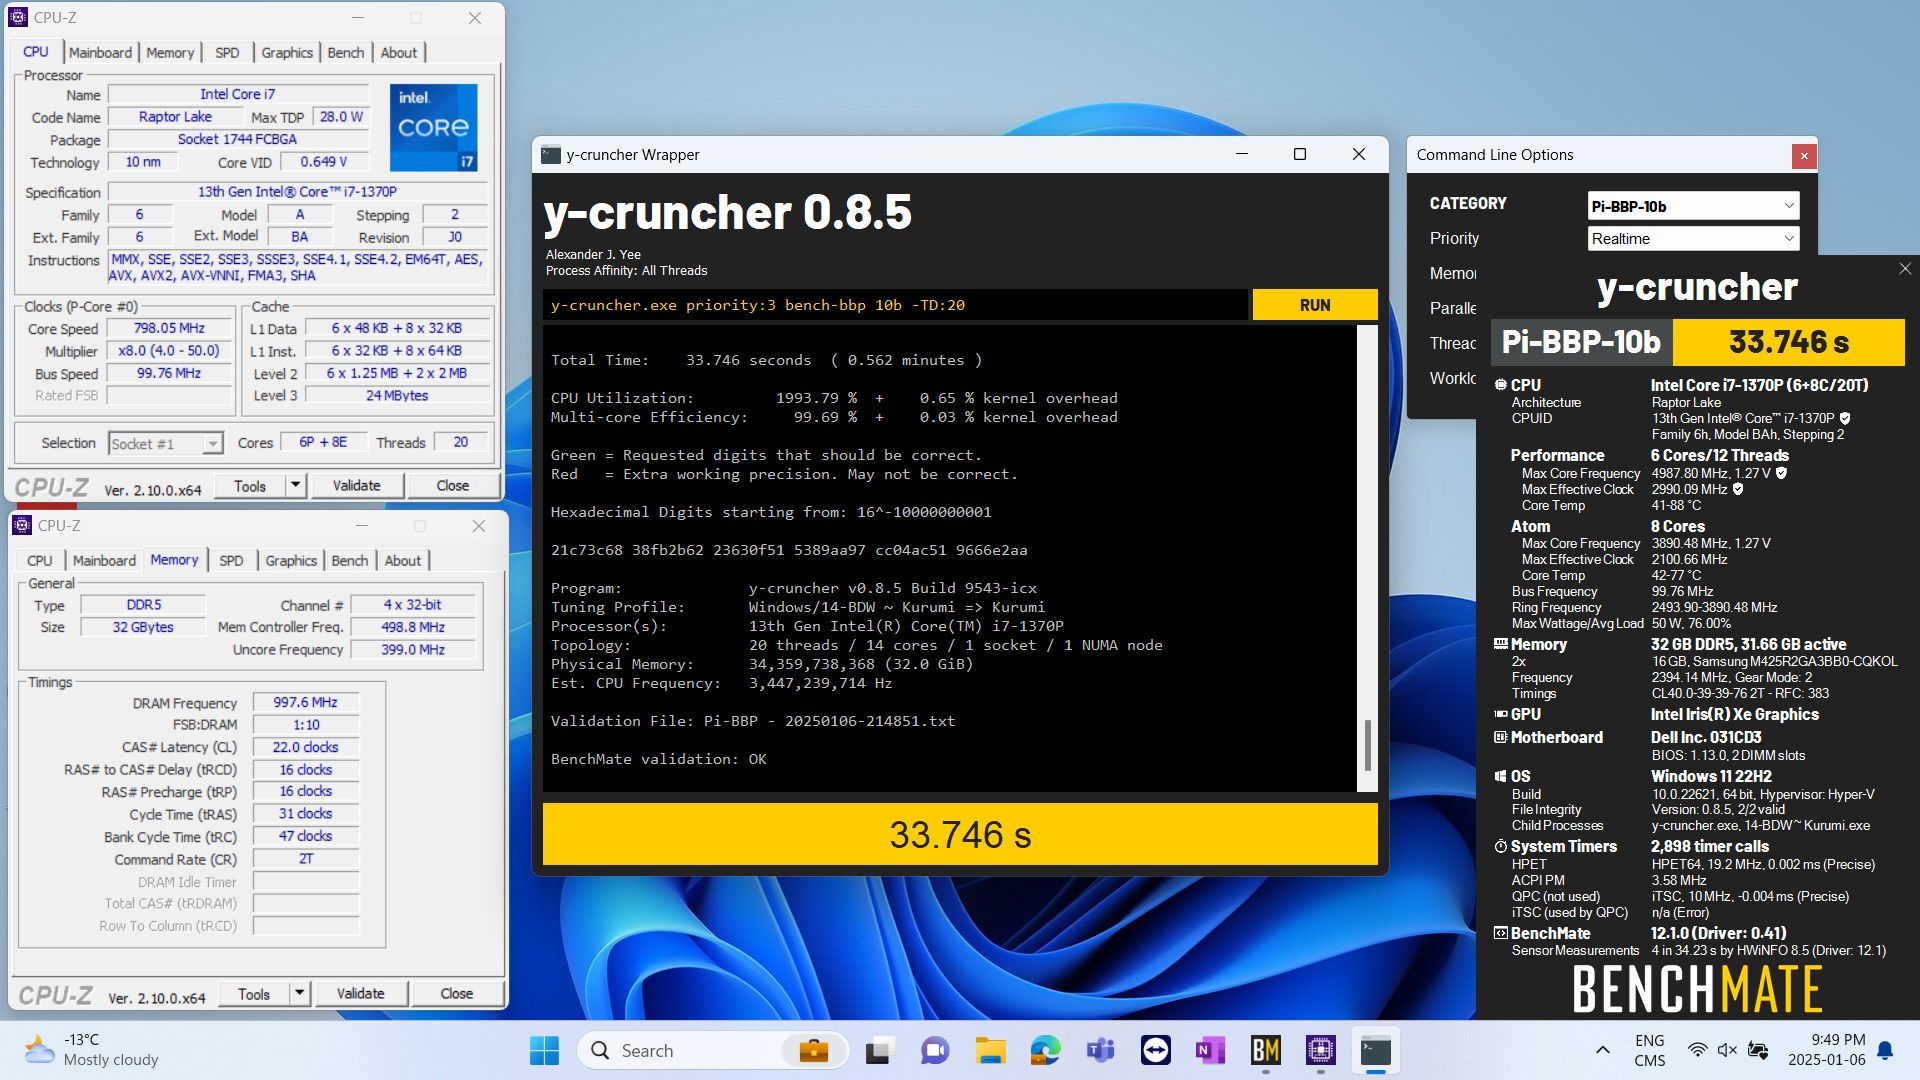The height and width of the screenshot is (1080, 1920).
Task: Click Validate in top CPU-Z window
Action: click(356, 485)
